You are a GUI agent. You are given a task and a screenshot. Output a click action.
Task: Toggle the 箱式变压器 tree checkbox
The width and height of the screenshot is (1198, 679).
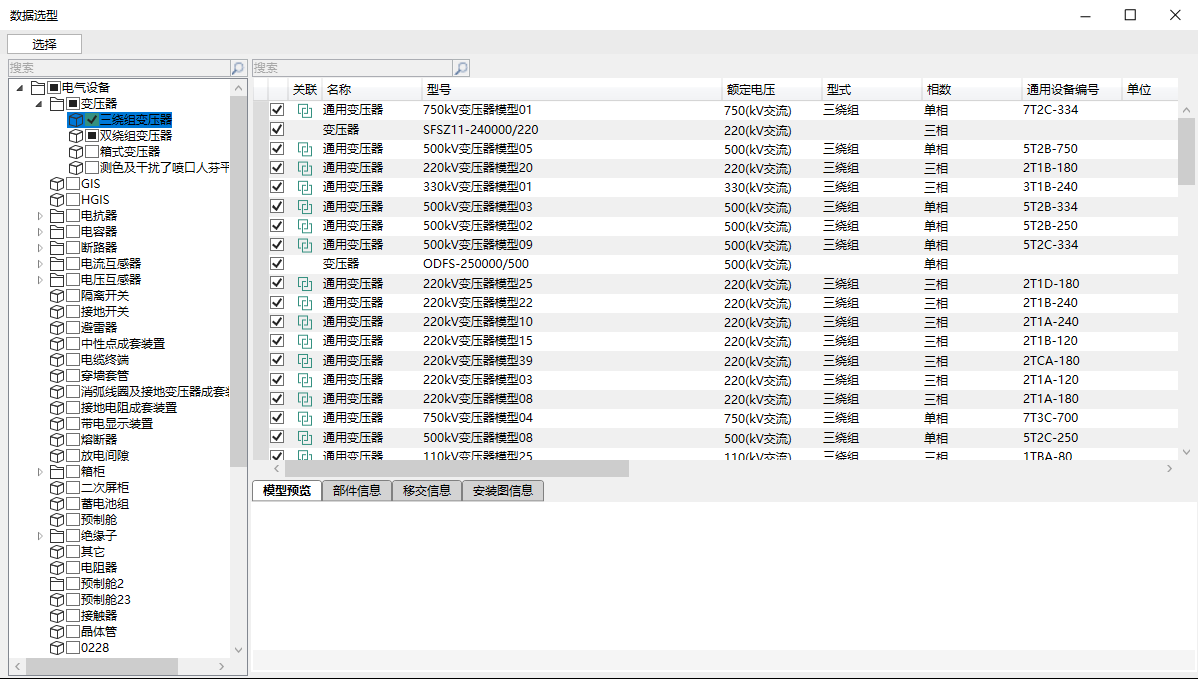[92, 151]
